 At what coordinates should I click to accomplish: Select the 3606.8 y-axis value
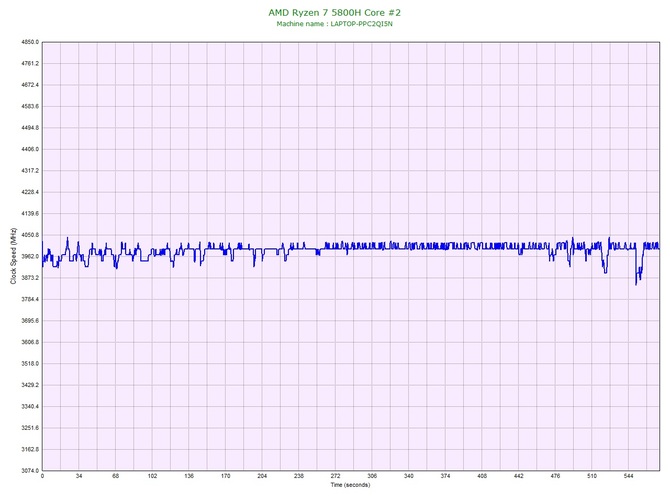point(30,342)
